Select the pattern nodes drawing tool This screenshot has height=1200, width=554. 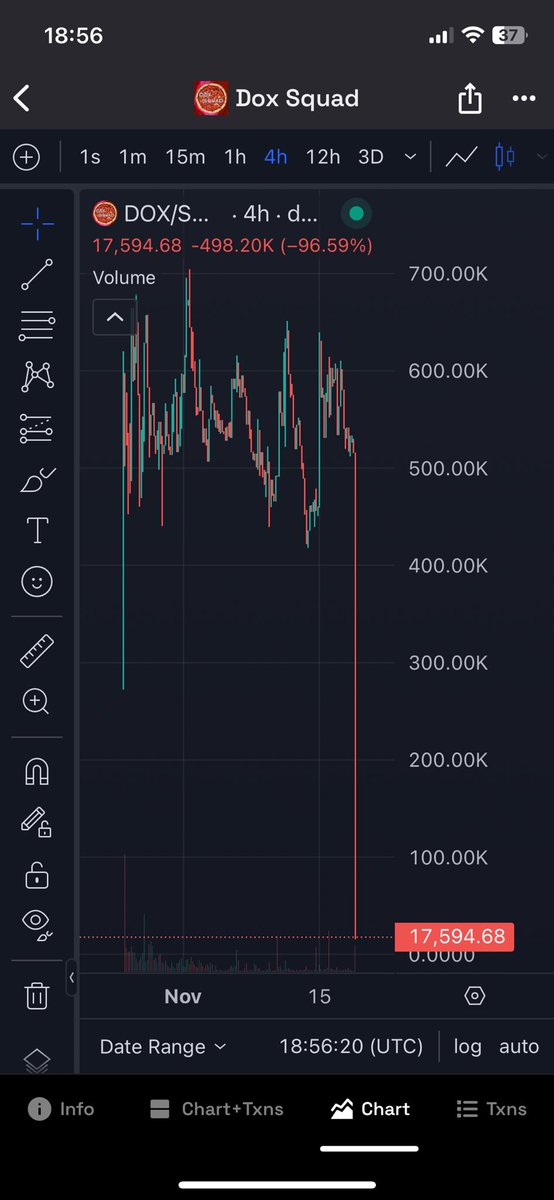click(x=37, y=377)
